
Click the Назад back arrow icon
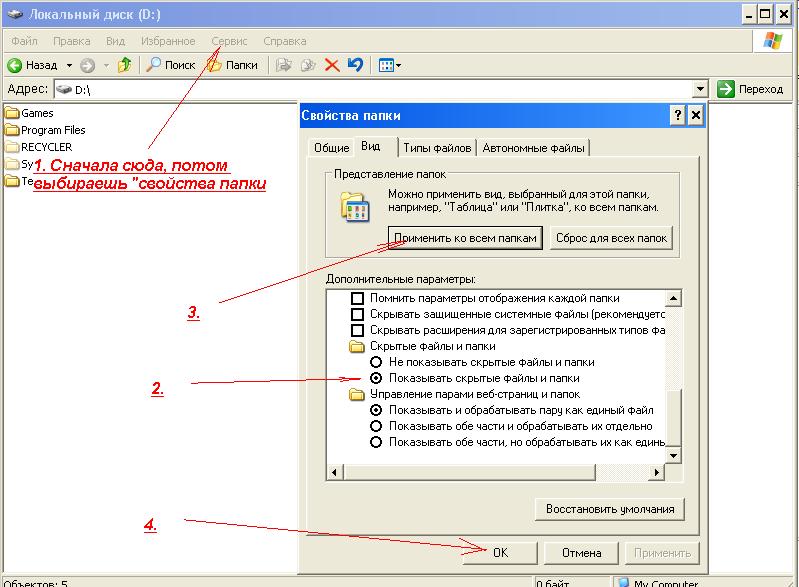click(x=15, y=65)
